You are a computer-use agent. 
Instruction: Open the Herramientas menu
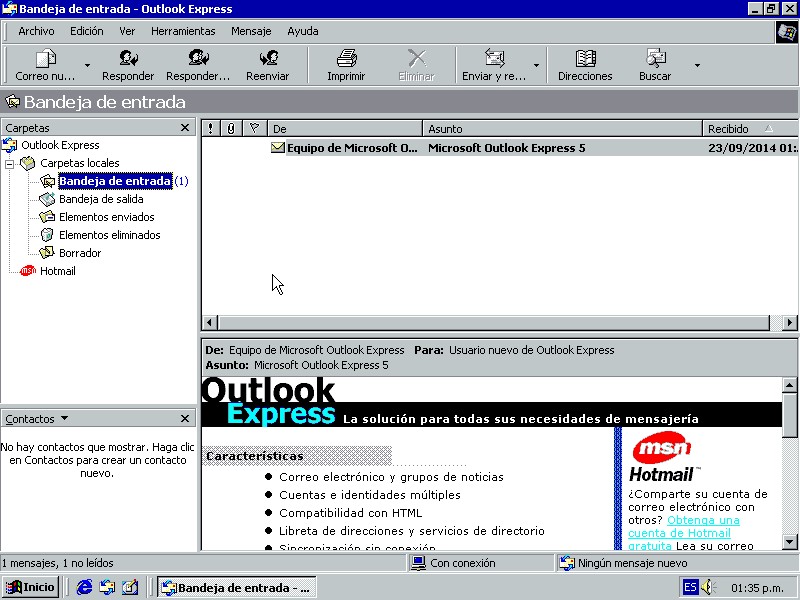[183, 31]
